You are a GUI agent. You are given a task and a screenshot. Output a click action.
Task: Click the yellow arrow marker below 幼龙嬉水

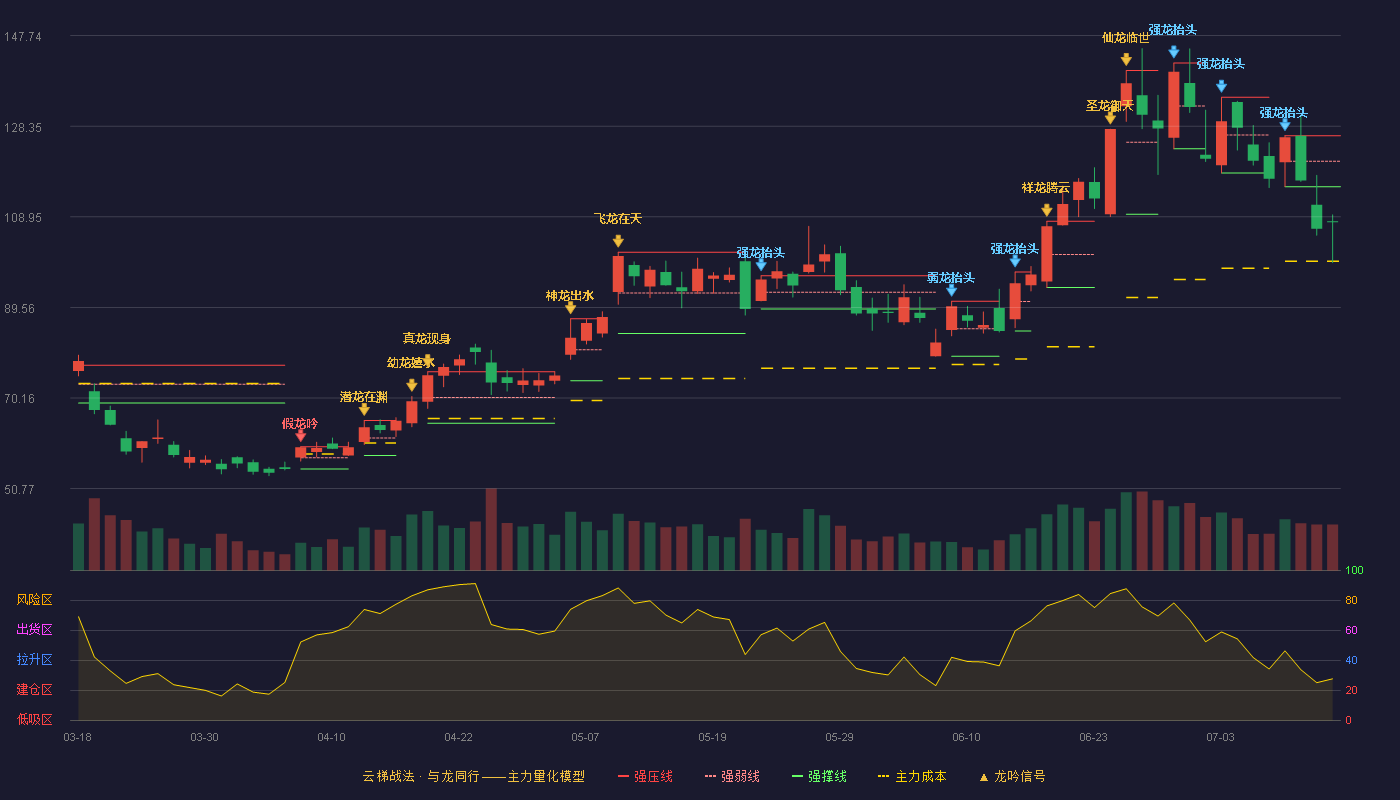click(412, 385)
